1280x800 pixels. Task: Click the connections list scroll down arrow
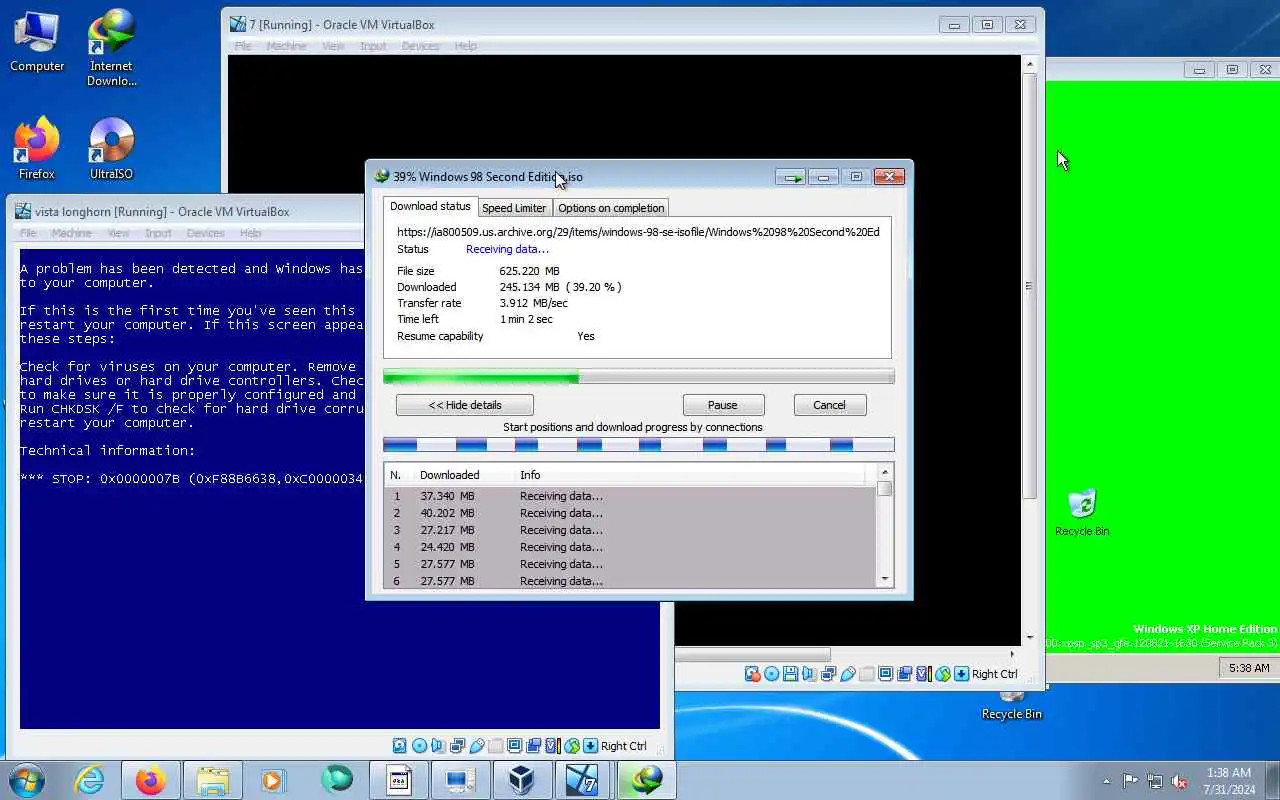coord(885,579)
